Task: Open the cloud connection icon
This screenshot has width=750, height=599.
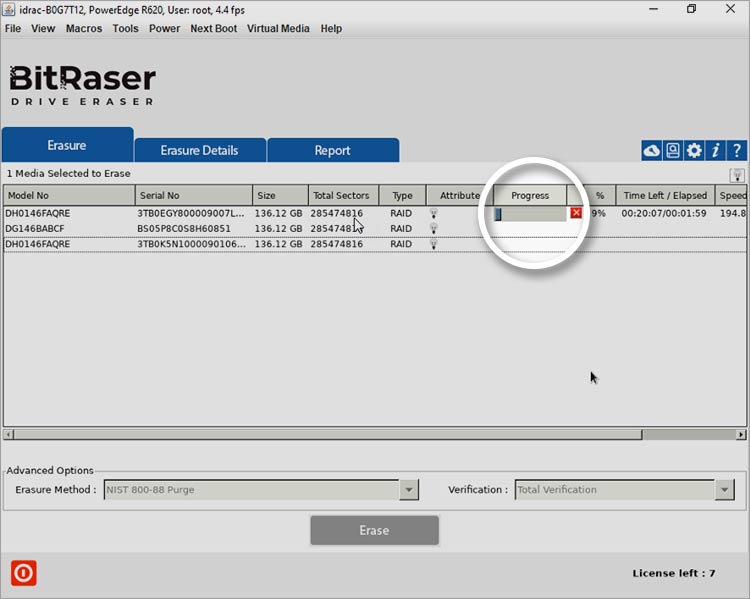Action: point(651,151)
